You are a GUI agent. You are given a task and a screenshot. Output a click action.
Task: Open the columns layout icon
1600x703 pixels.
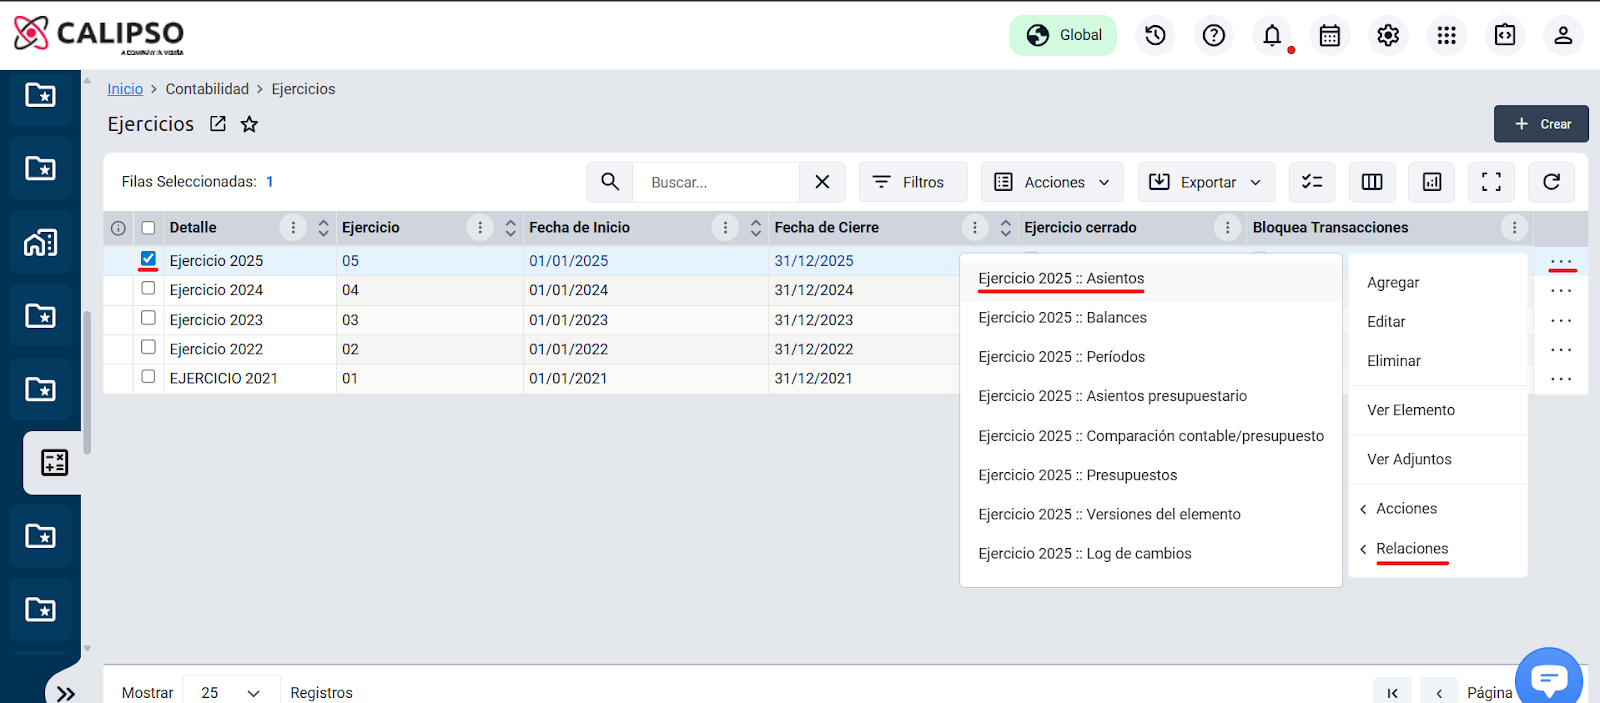1372,182
